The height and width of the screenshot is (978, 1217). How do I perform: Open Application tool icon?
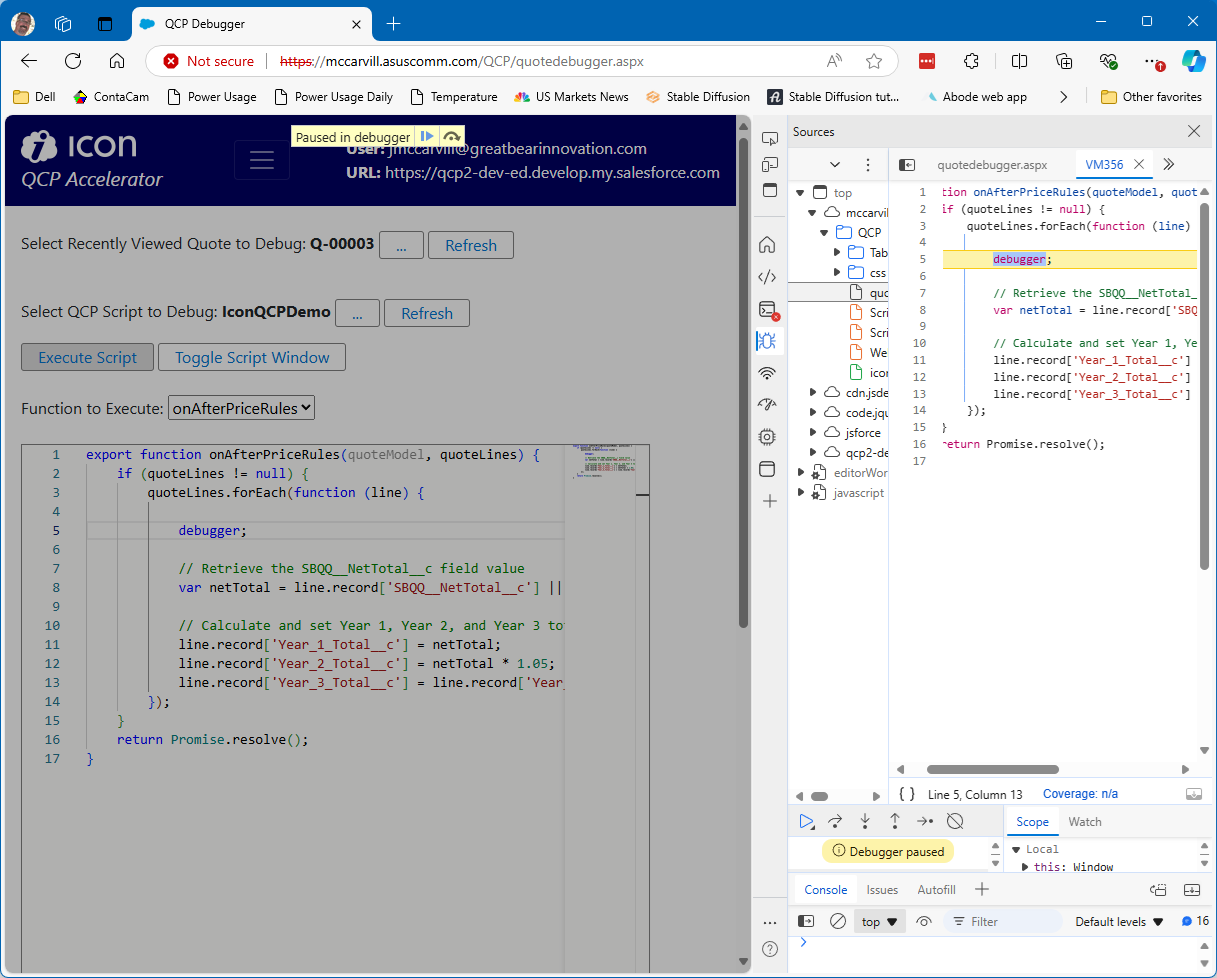click(x=768, y=469)
